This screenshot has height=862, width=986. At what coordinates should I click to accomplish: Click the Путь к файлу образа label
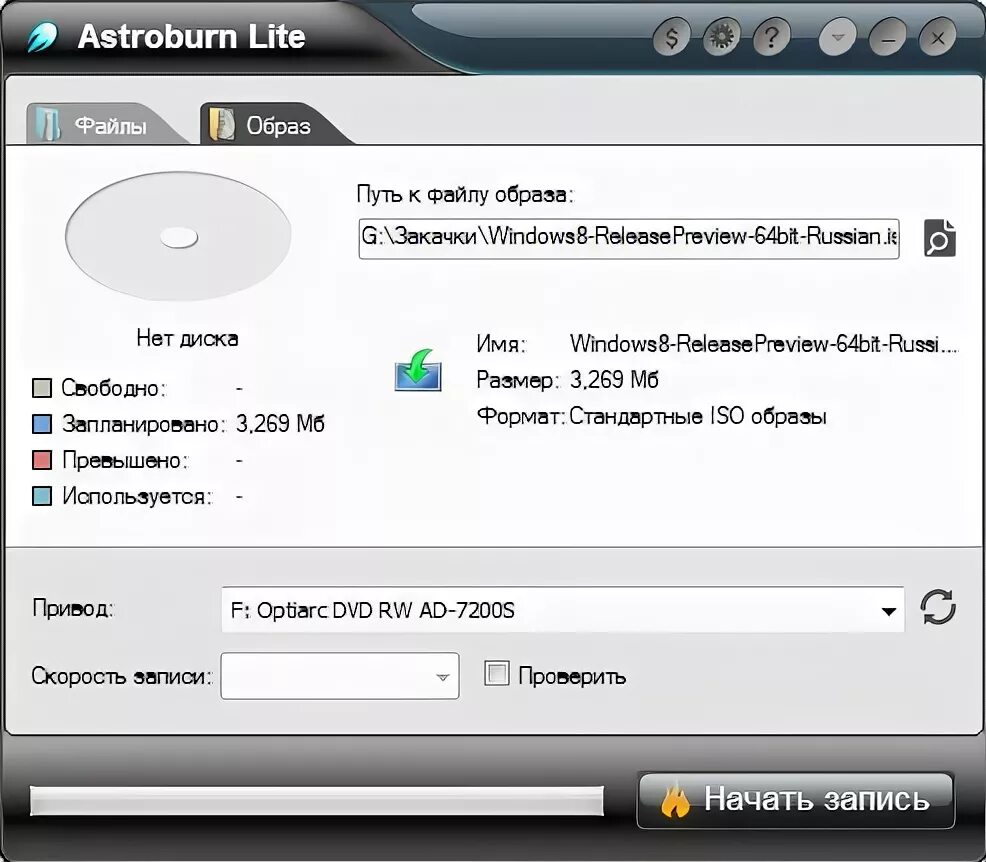(465, 194)
